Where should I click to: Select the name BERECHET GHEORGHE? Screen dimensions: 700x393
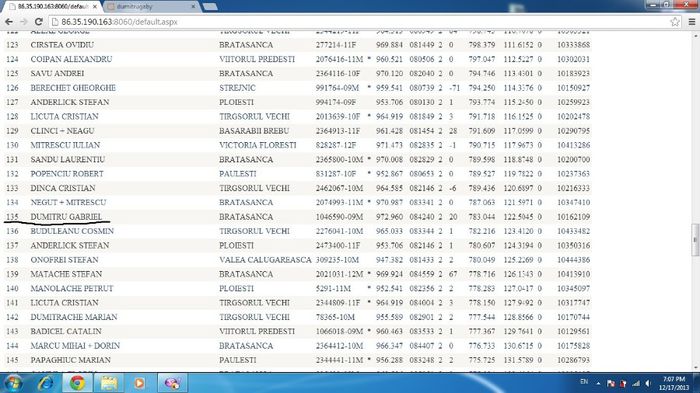(73, 88)
